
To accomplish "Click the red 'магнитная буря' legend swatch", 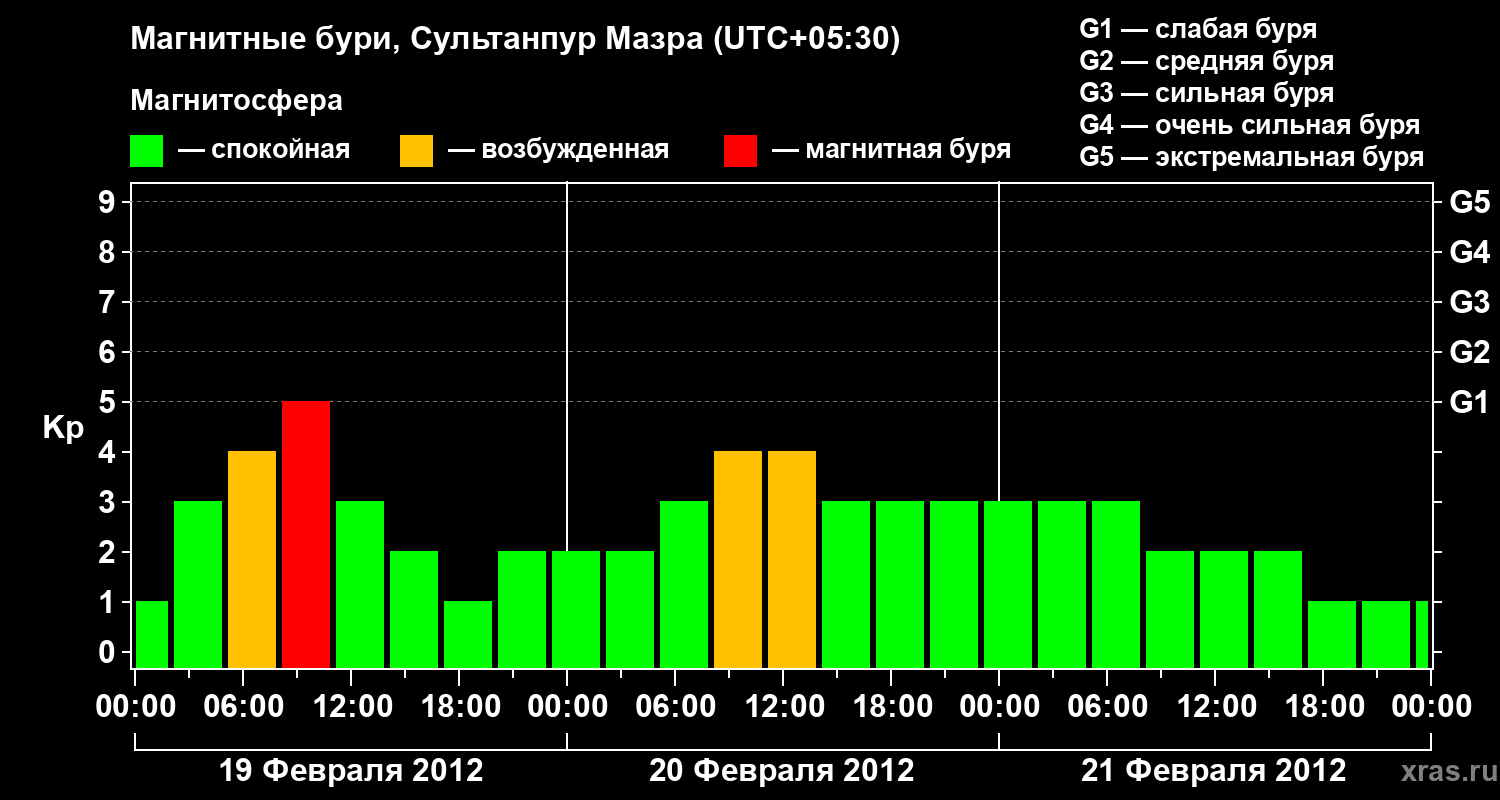I will point(740,151).
